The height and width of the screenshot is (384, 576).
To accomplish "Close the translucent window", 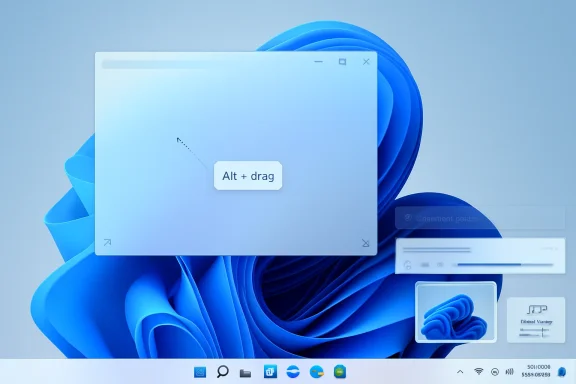I will click(x=366, y=62).
